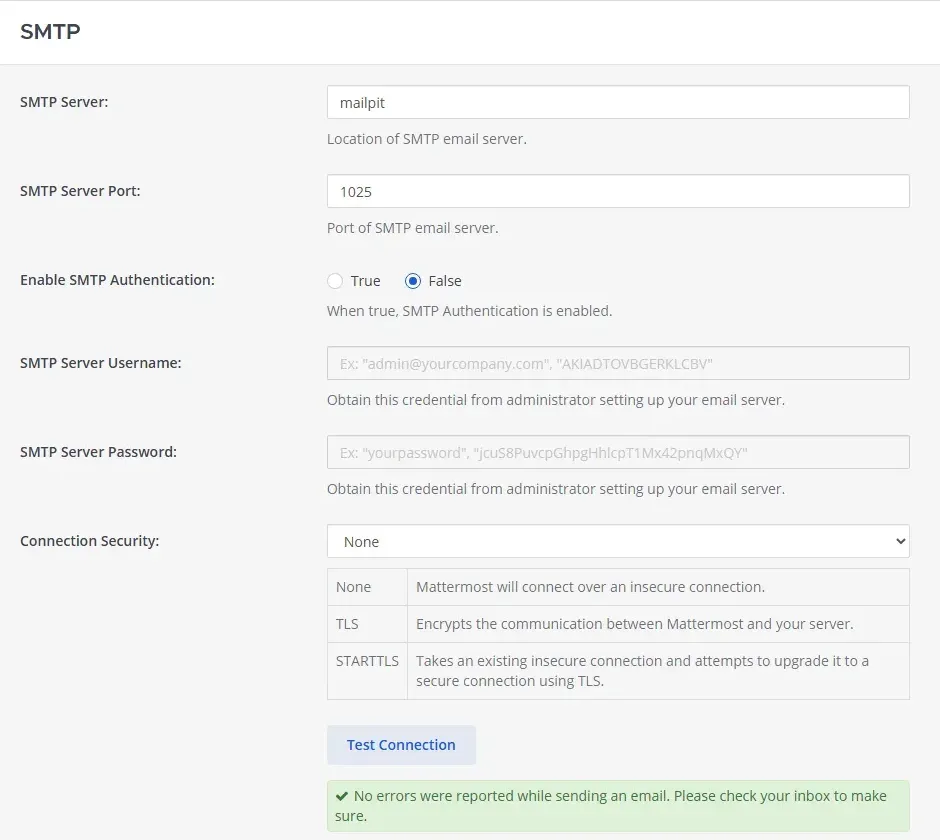
Task: Click the green success checkmark icon
Action: (342, 796)
